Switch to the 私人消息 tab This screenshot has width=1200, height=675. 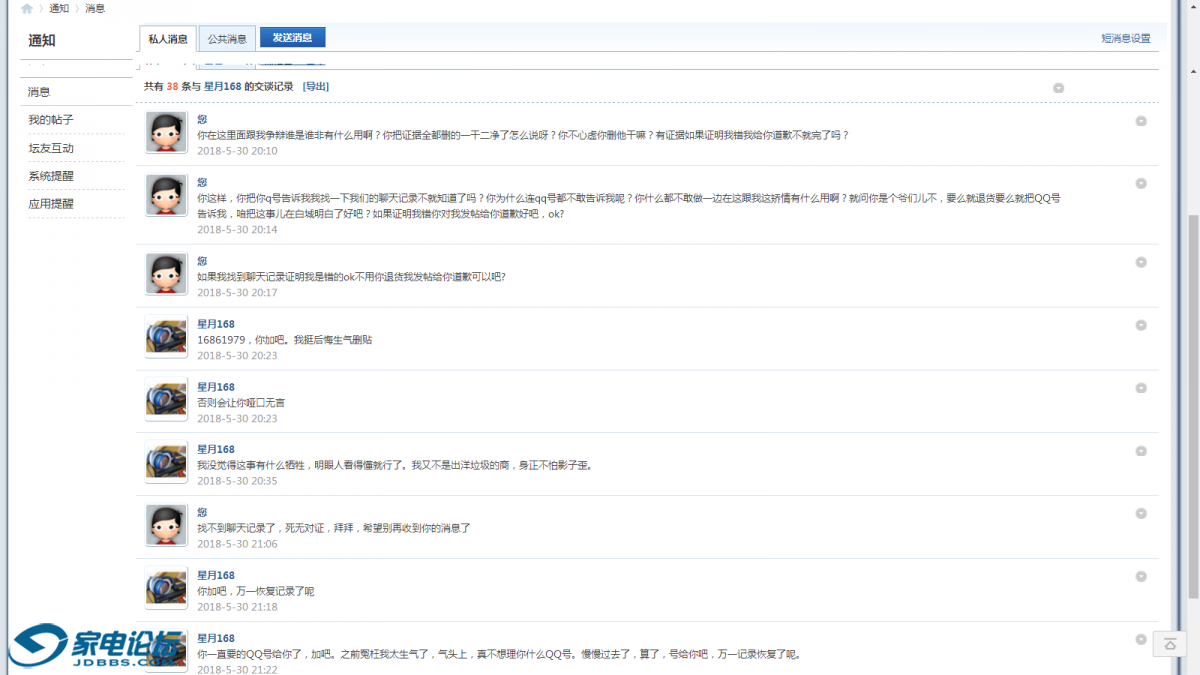(168, 39)
